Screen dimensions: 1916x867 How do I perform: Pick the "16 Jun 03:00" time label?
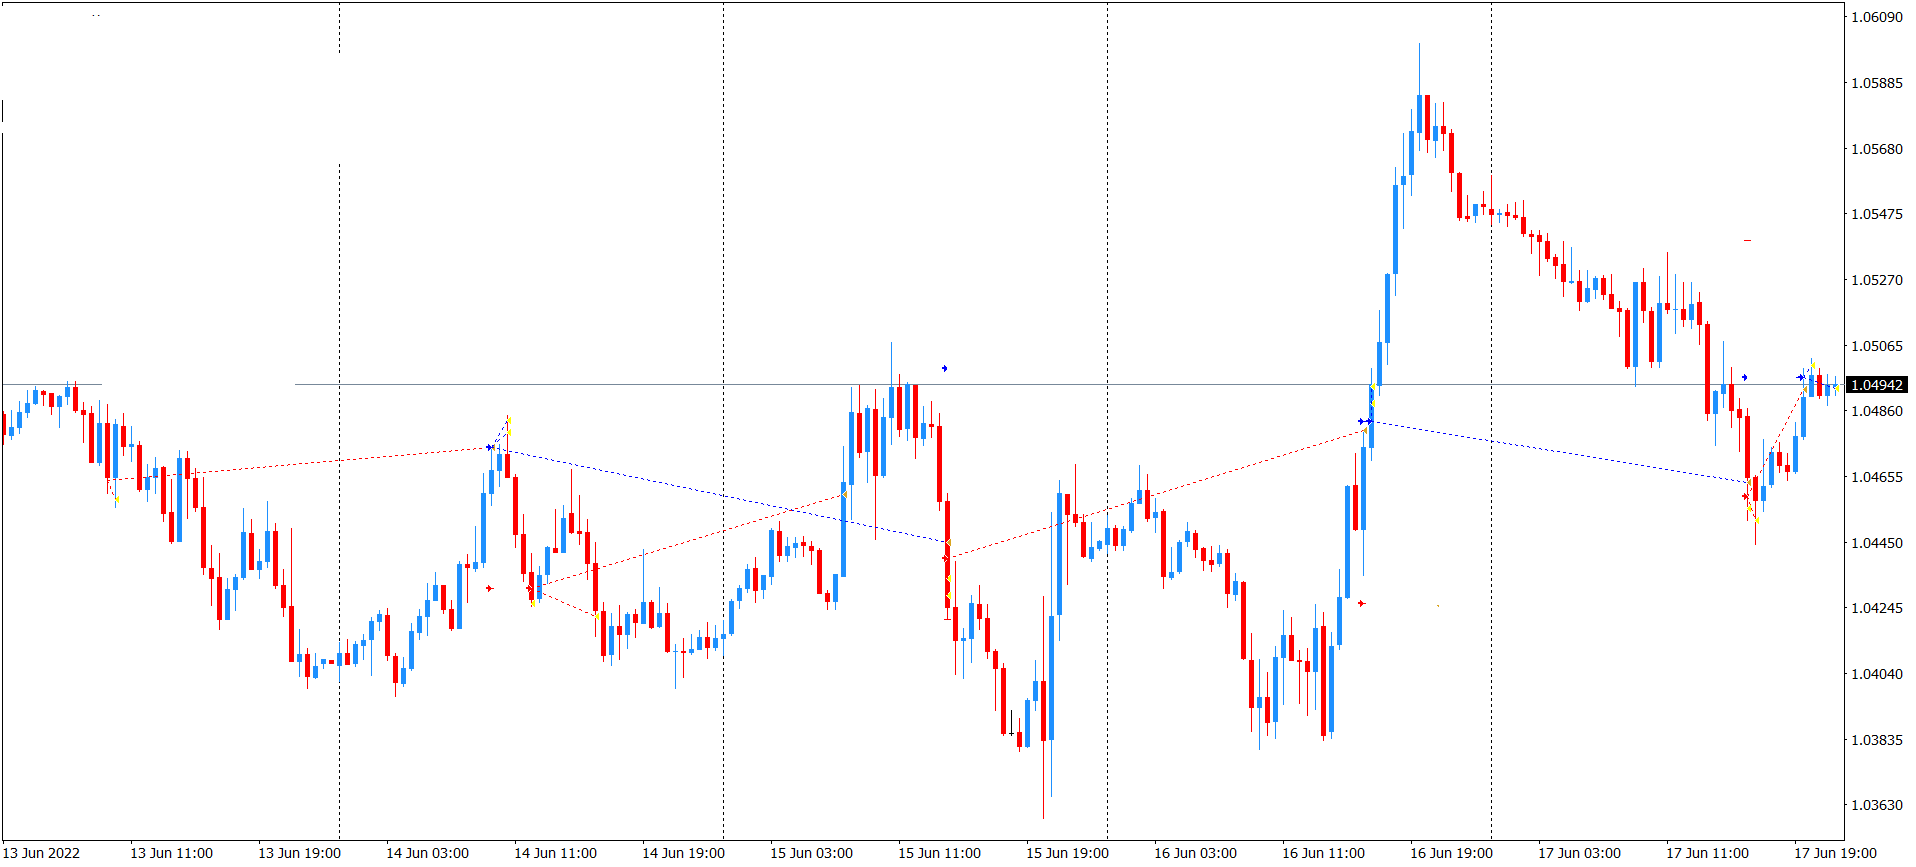1195,853
